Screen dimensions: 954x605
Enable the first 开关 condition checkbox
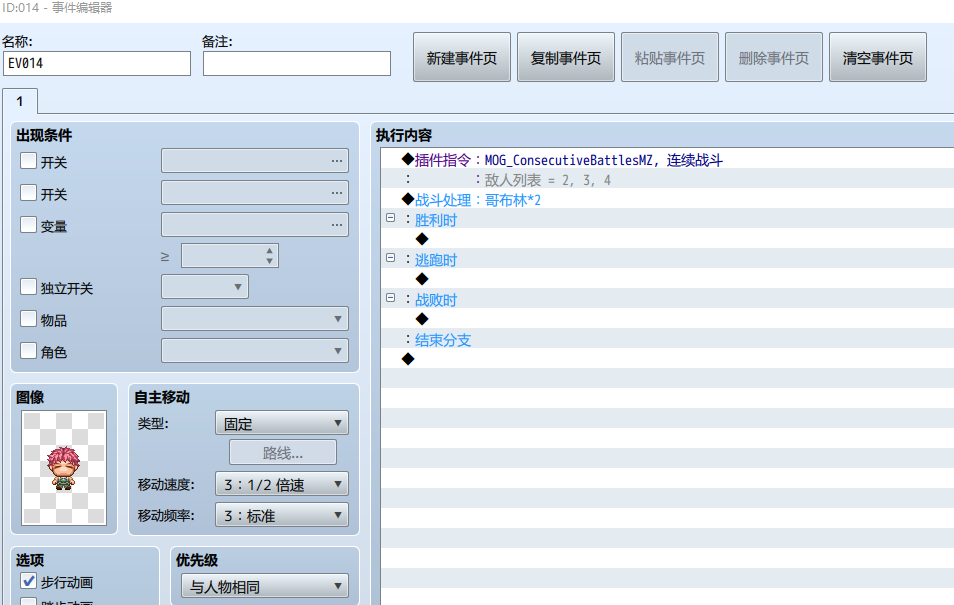coord(29,161)
